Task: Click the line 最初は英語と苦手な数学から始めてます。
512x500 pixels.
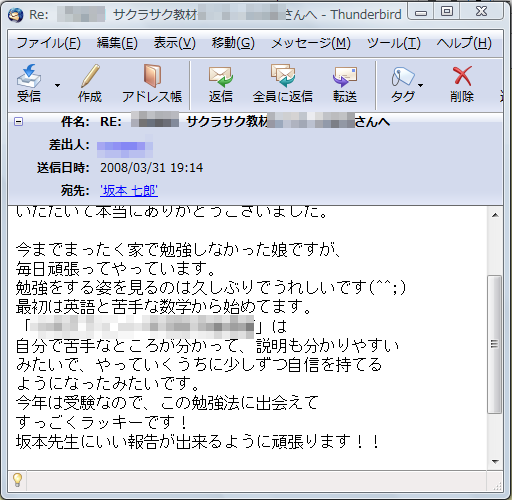Action: [164, 307]
